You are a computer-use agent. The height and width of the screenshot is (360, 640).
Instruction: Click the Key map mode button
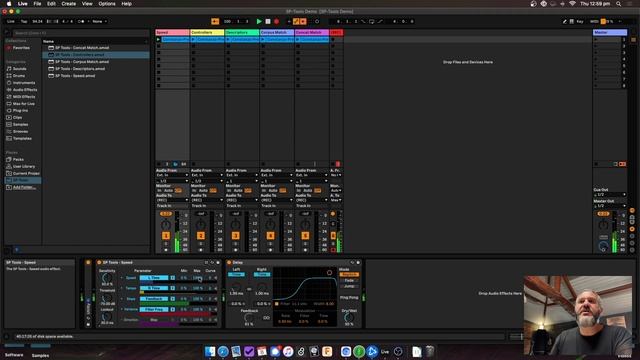pyautogui.click(x=580, y=21)
